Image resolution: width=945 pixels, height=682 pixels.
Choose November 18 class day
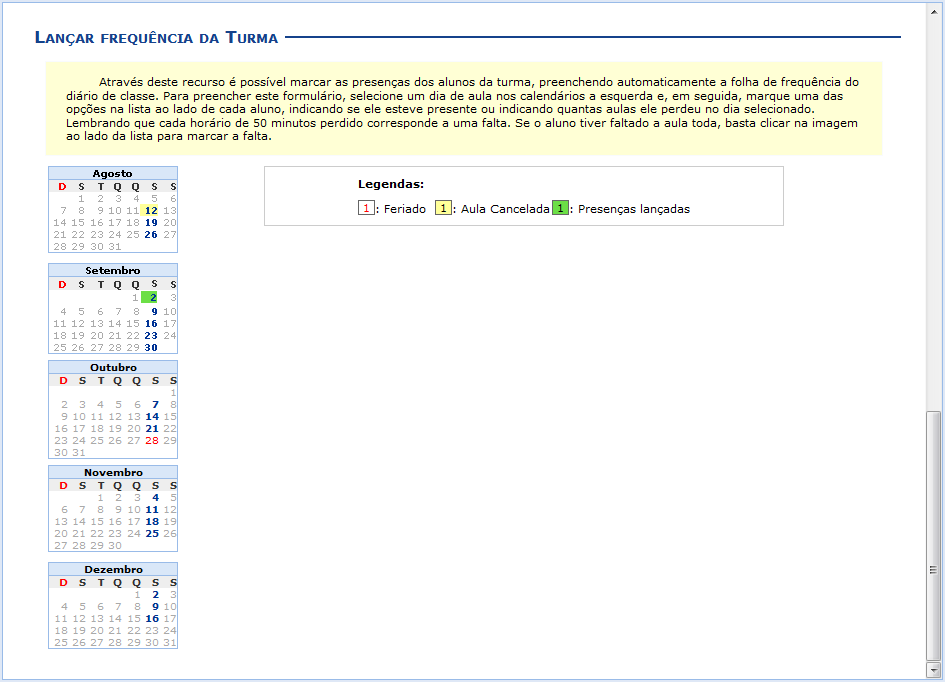152,522
